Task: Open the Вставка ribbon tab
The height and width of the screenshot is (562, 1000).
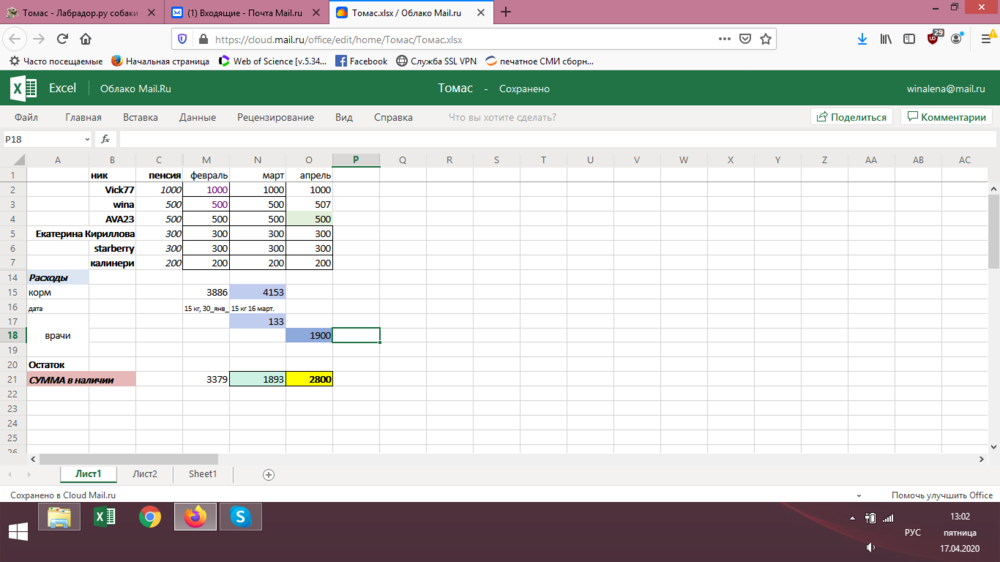Action: tap(140, 117)
